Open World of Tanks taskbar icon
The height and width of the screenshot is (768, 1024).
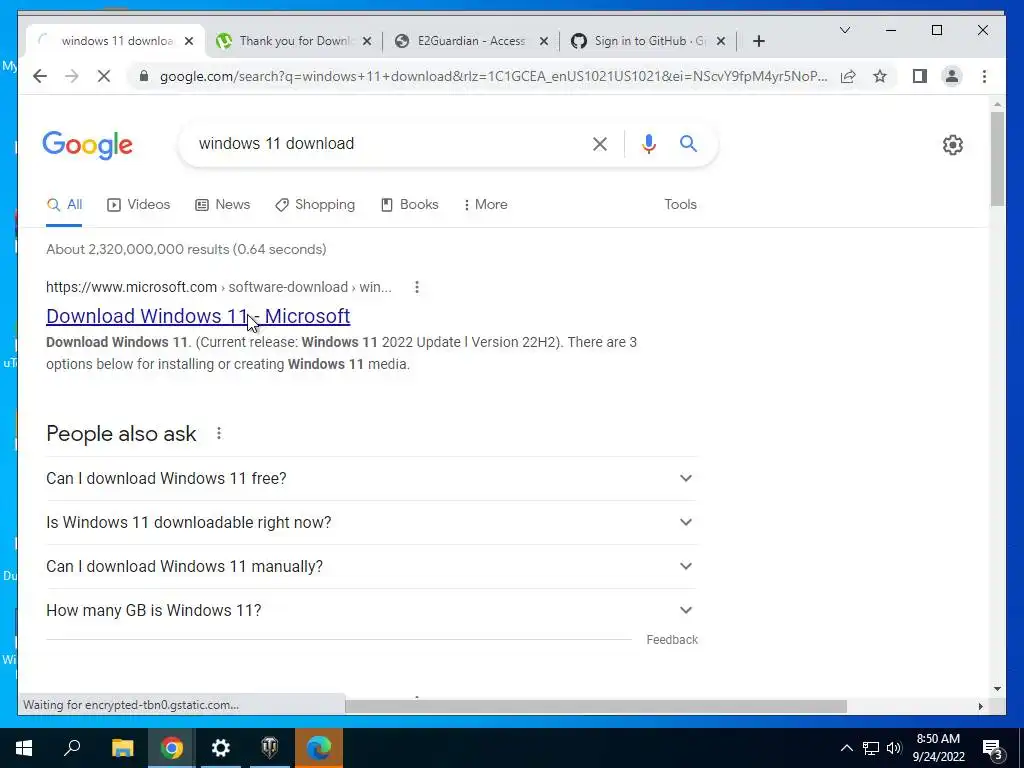[x=270, y=748]
